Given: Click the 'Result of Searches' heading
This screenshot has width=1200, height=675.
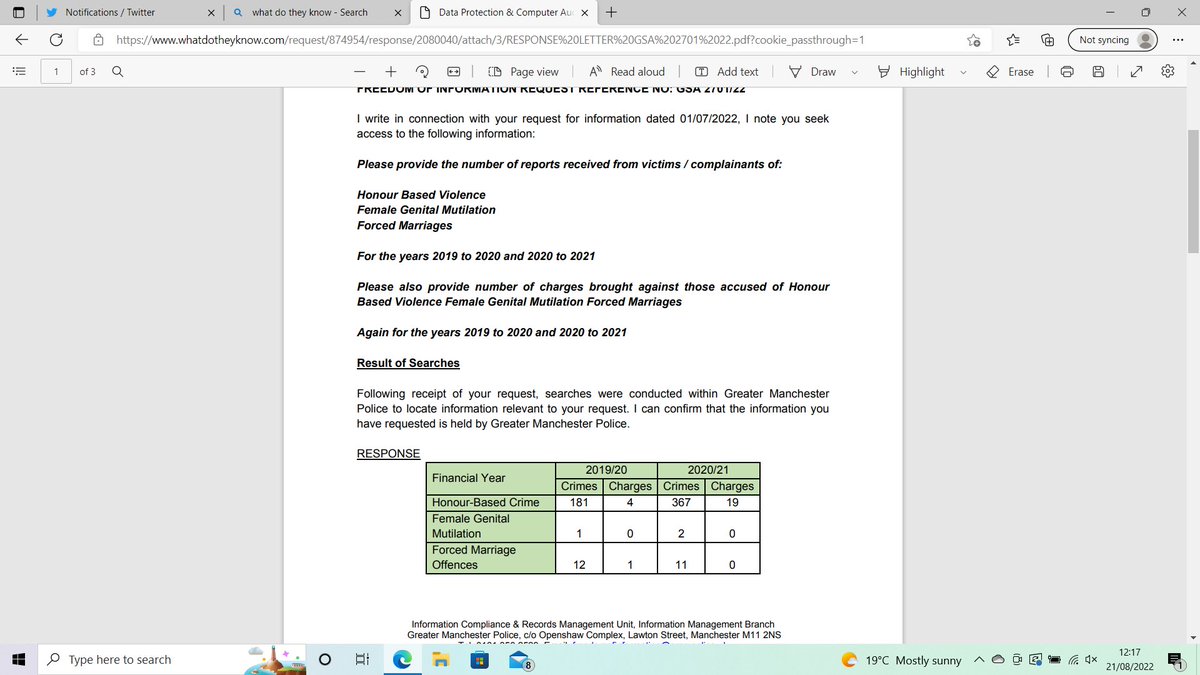Looking at the screenshot, I should (408, 363).
